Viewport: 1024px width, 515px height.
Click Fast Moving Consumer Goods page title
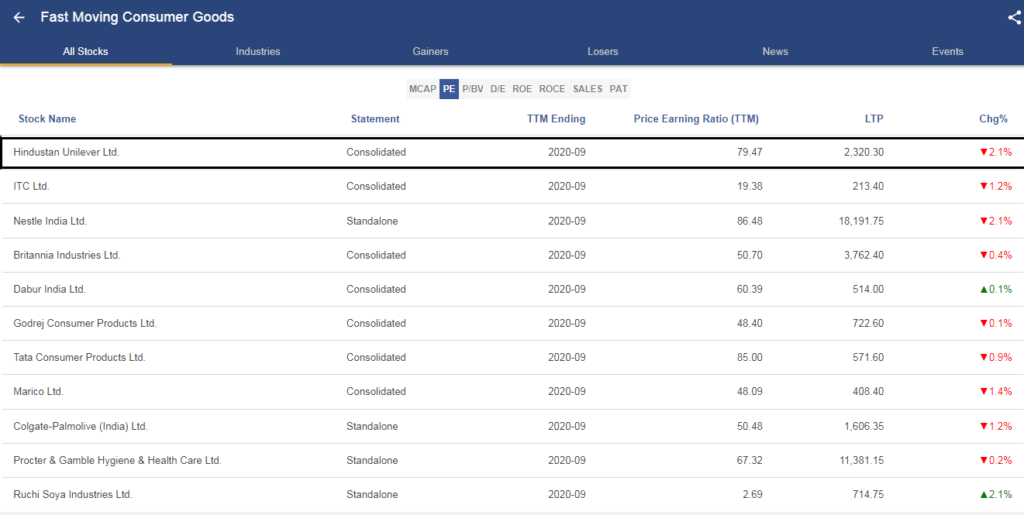137,18
